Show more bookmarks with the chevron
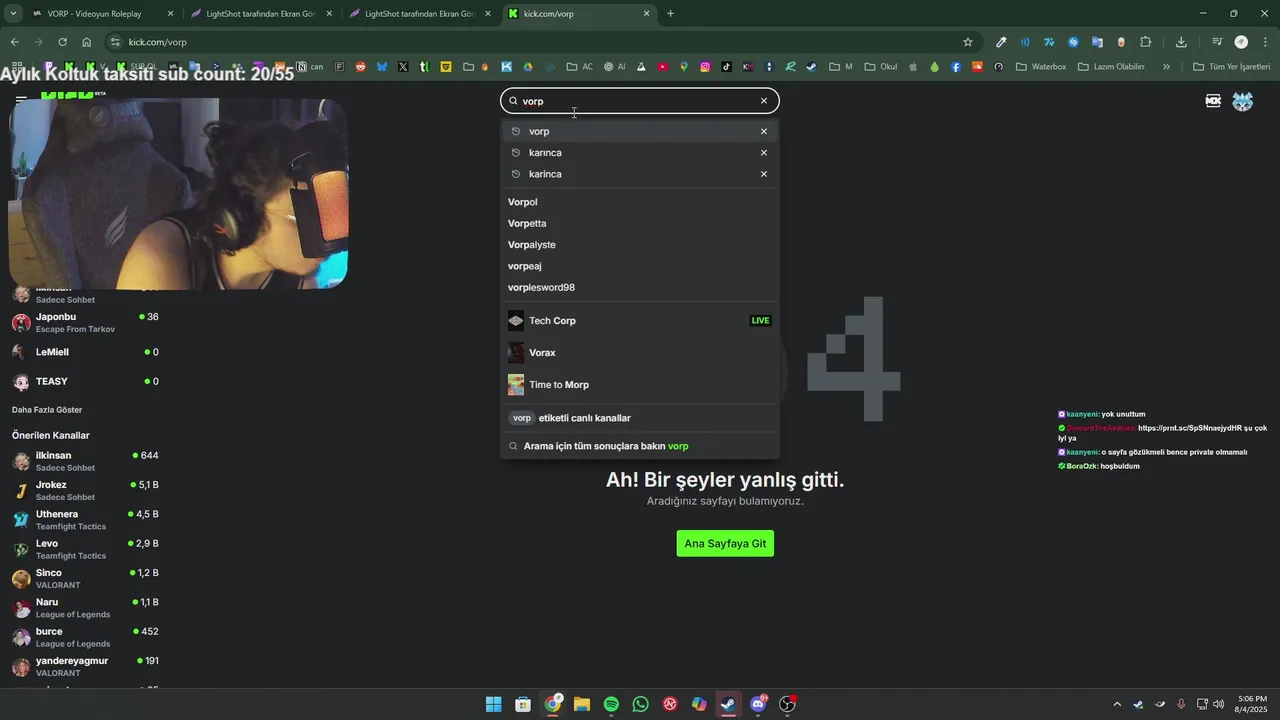The height and width of the screenshot is (720, 1280). point(1166,67)
